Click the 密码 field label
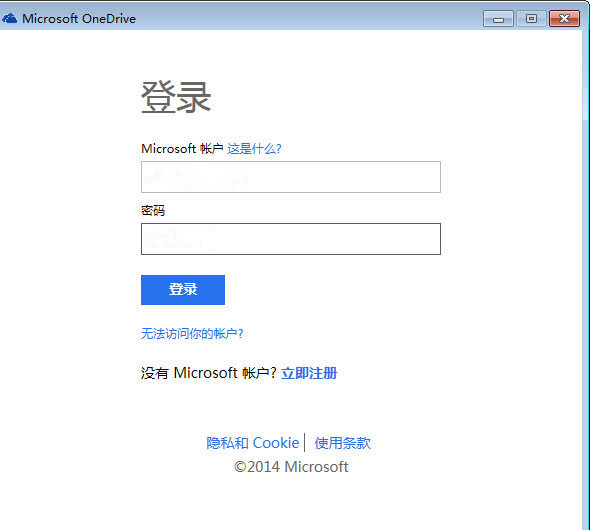Image resolution: width=590 pixels, height=530 pixels. [x=153, y=210]
